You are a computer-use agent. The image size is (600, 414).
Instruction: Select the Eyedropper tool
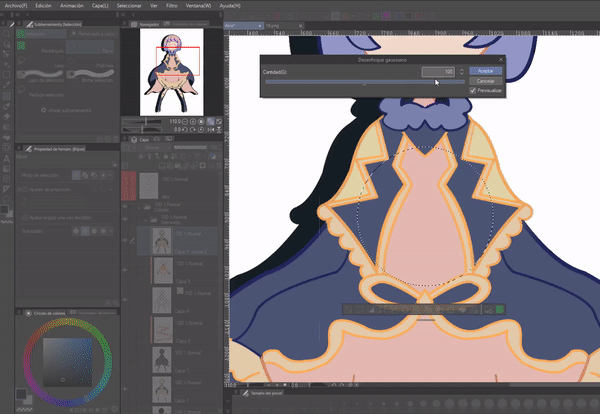[6, 85]
